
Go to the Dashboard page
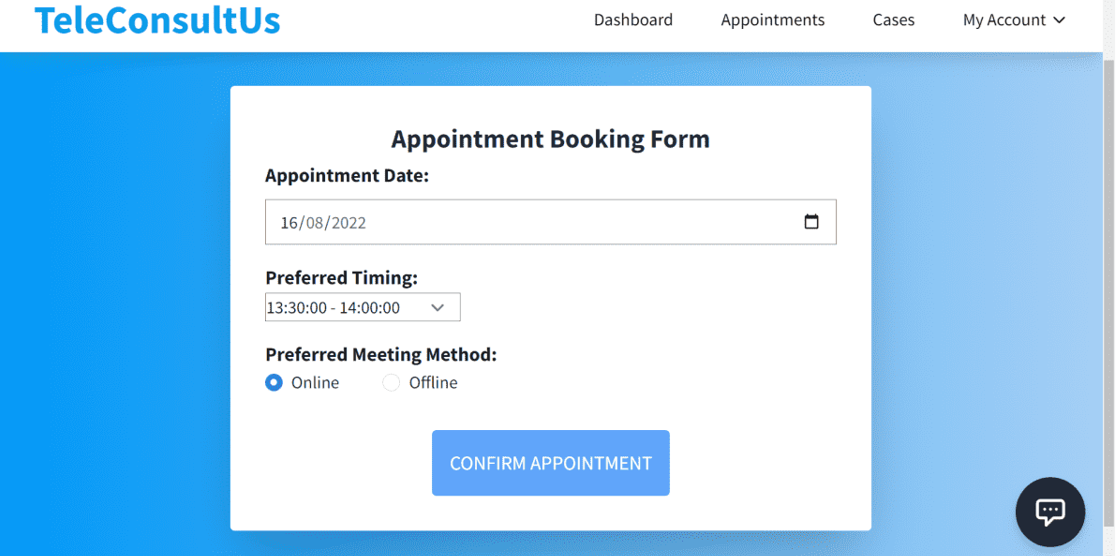633,20
